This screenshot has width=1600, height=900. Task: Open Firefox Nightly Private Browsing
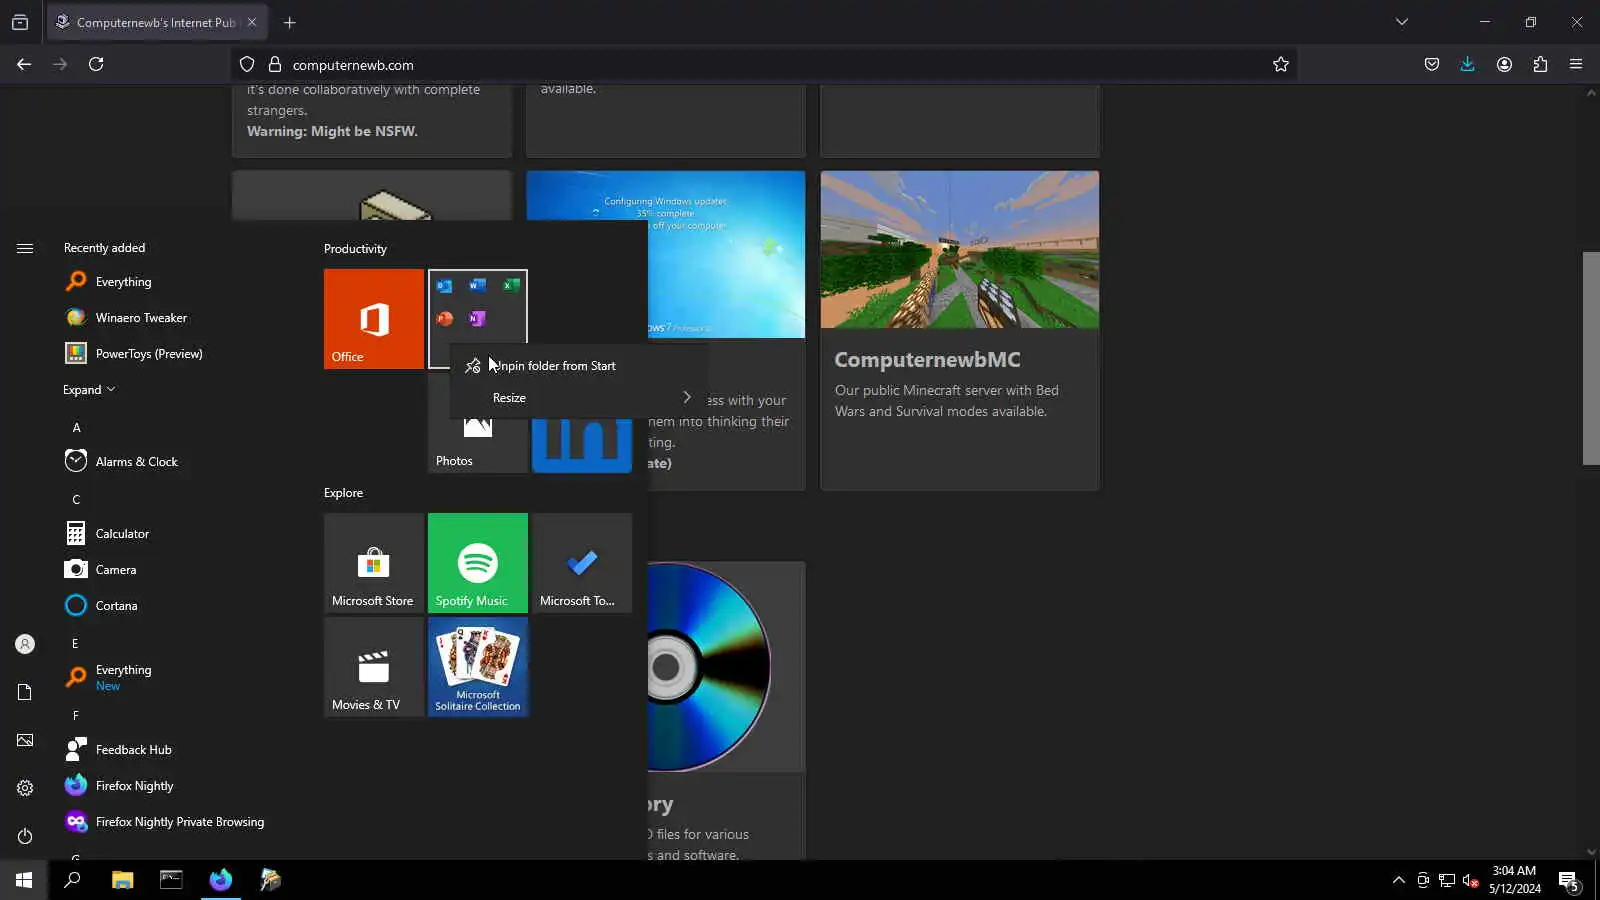(x=180, y=822)
